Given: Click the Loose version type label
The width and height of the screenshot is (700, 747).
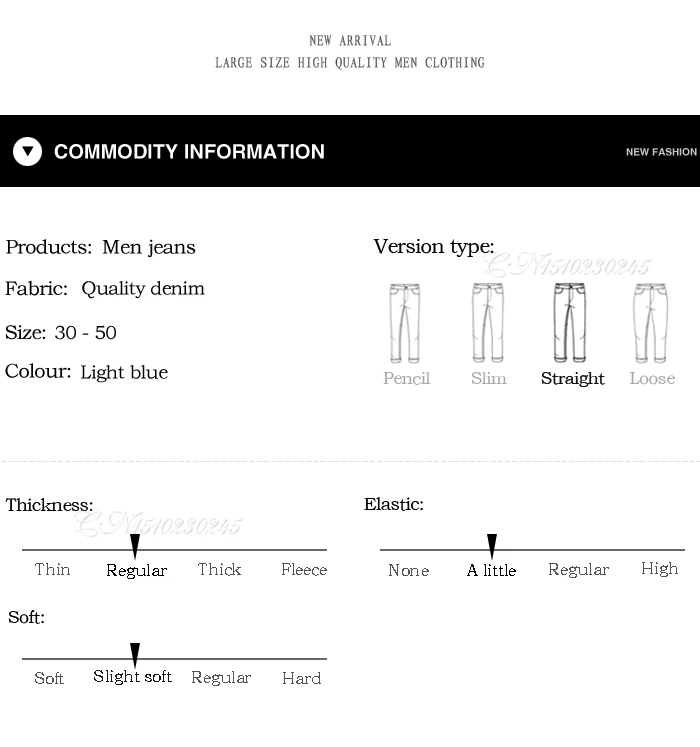Looking at the screenshot, I should [652, 378].
